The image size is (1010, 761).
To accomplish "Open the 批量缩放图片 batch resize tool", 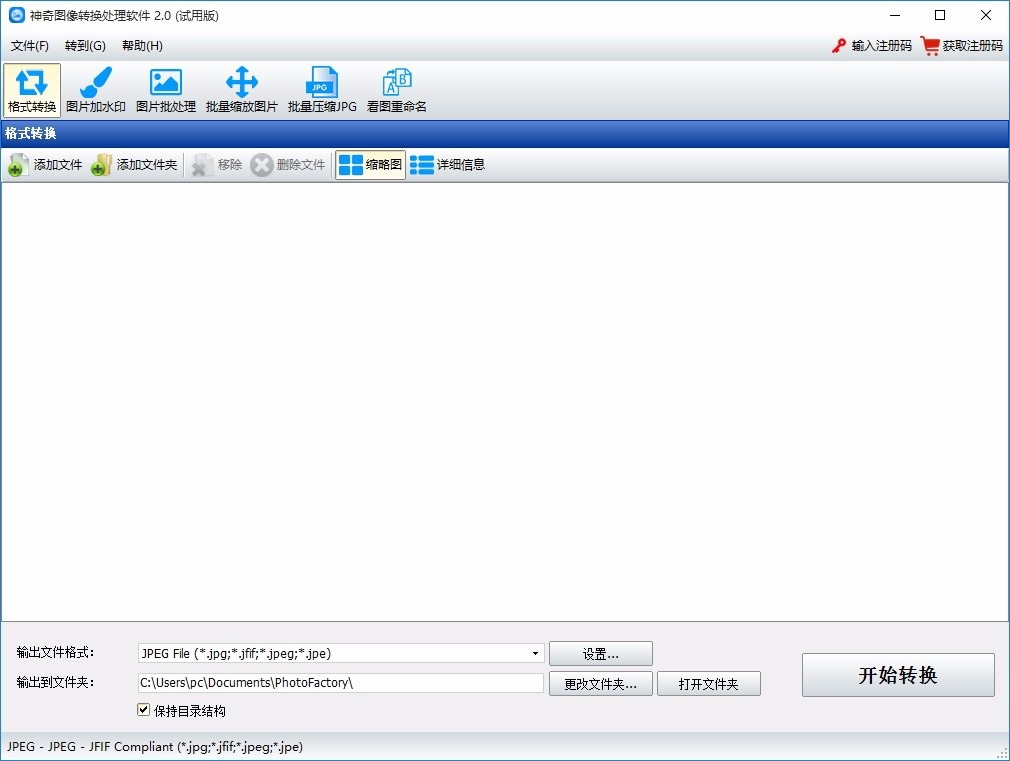I will coord(242,90).
